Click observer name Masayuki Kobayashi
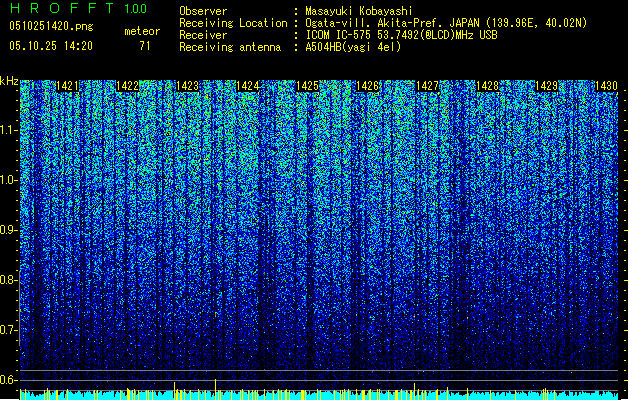 [359, 11]
